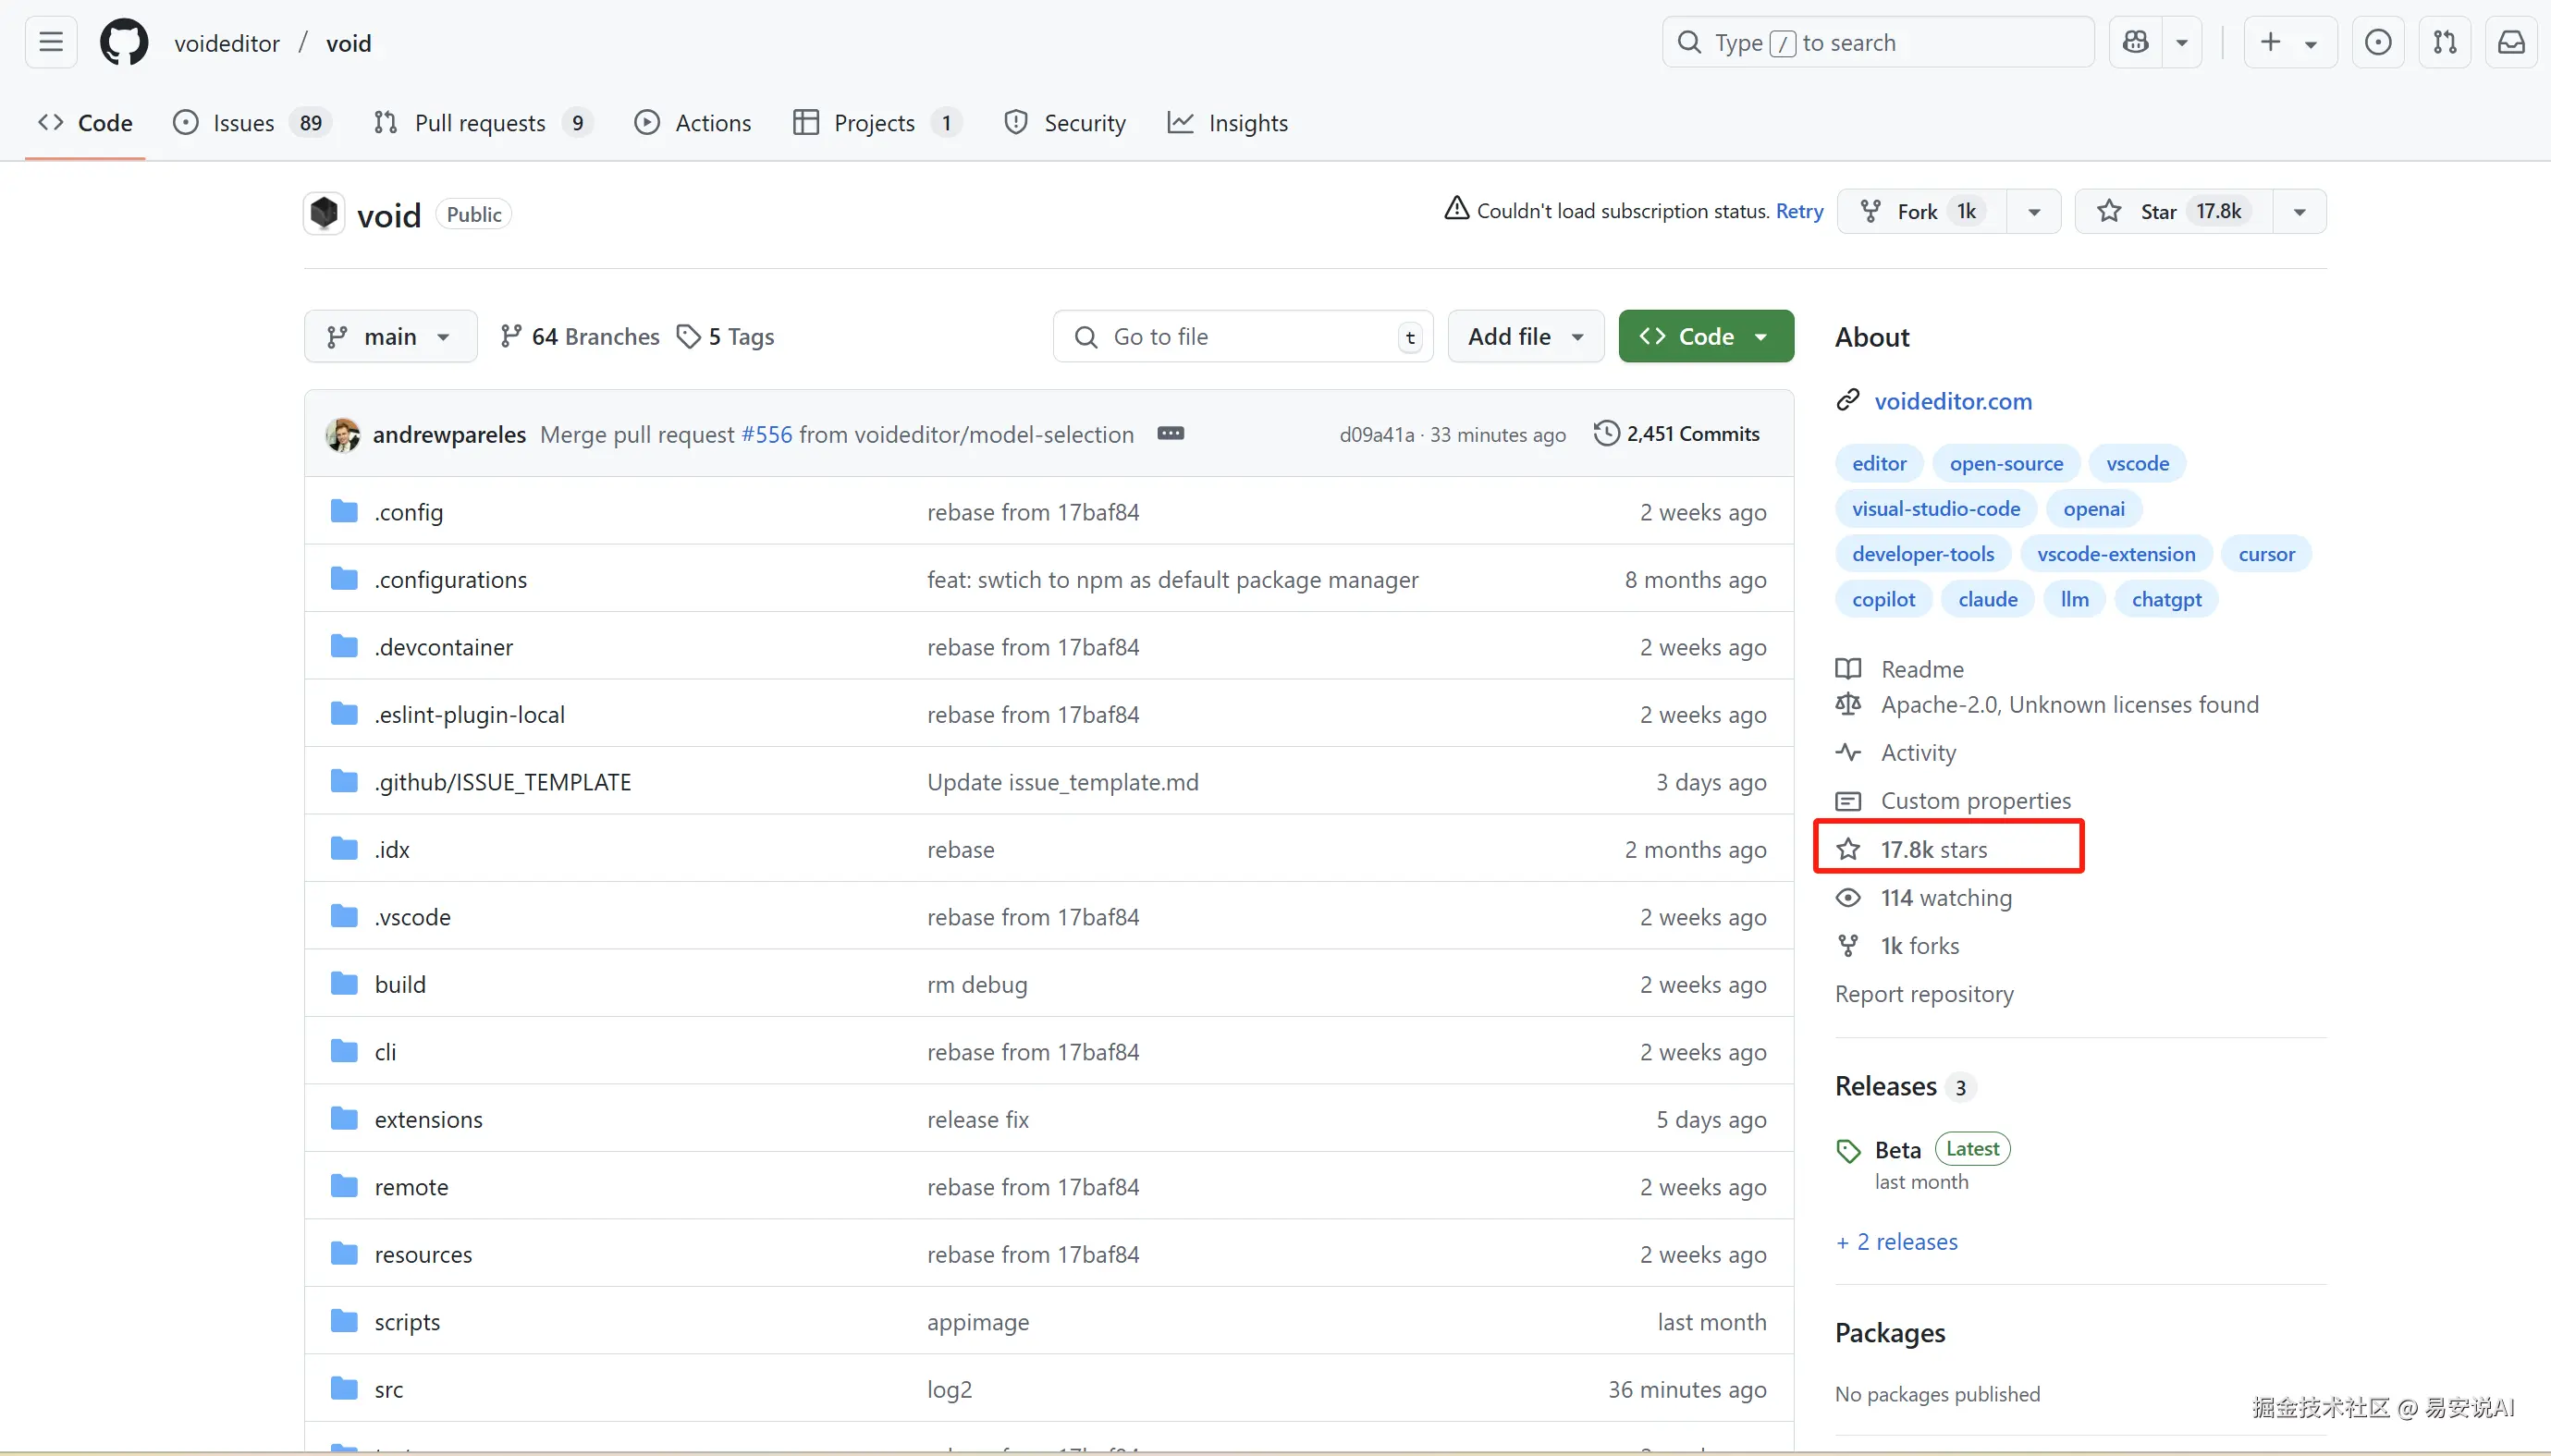This screenshot has height=1456, width=2551.
Task: Click the andrewpareles avatar thumbnail
Action: pos(343,434)
